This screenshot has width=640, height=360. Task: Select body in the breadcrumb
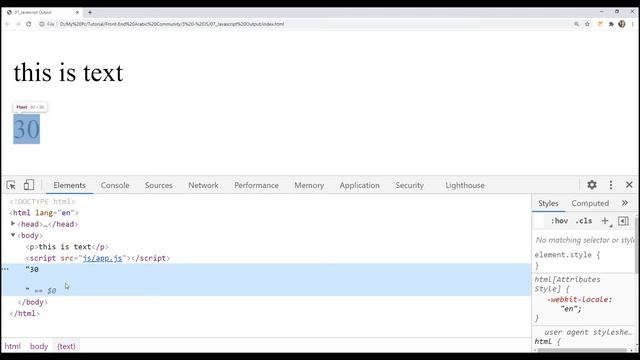click(x=39, y=346)
